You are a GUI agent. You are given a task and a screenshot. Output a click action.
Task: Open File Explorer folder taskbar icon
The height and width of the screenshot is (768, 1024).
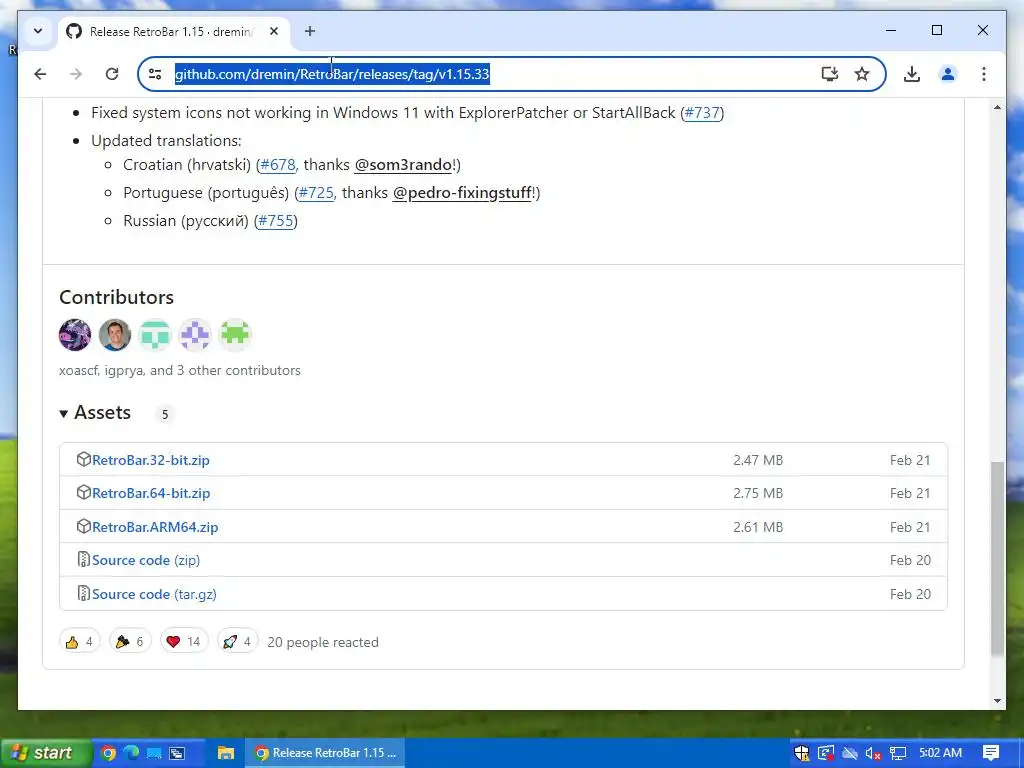(226, 753)
